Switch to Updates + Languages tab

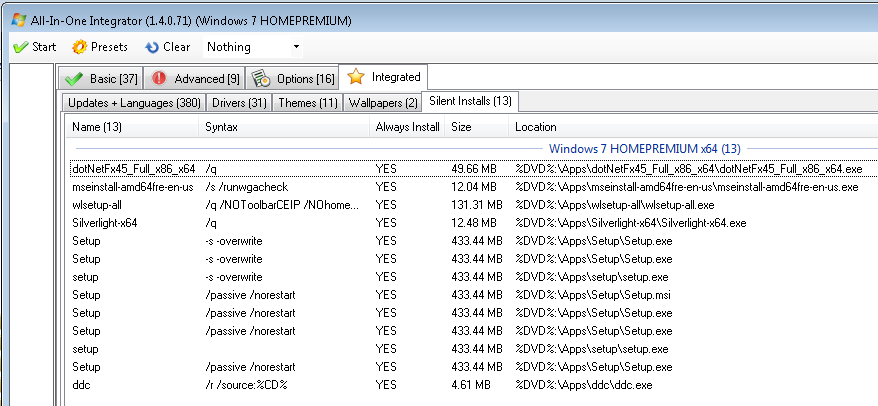pyautogui.click(x=134, y=102)
